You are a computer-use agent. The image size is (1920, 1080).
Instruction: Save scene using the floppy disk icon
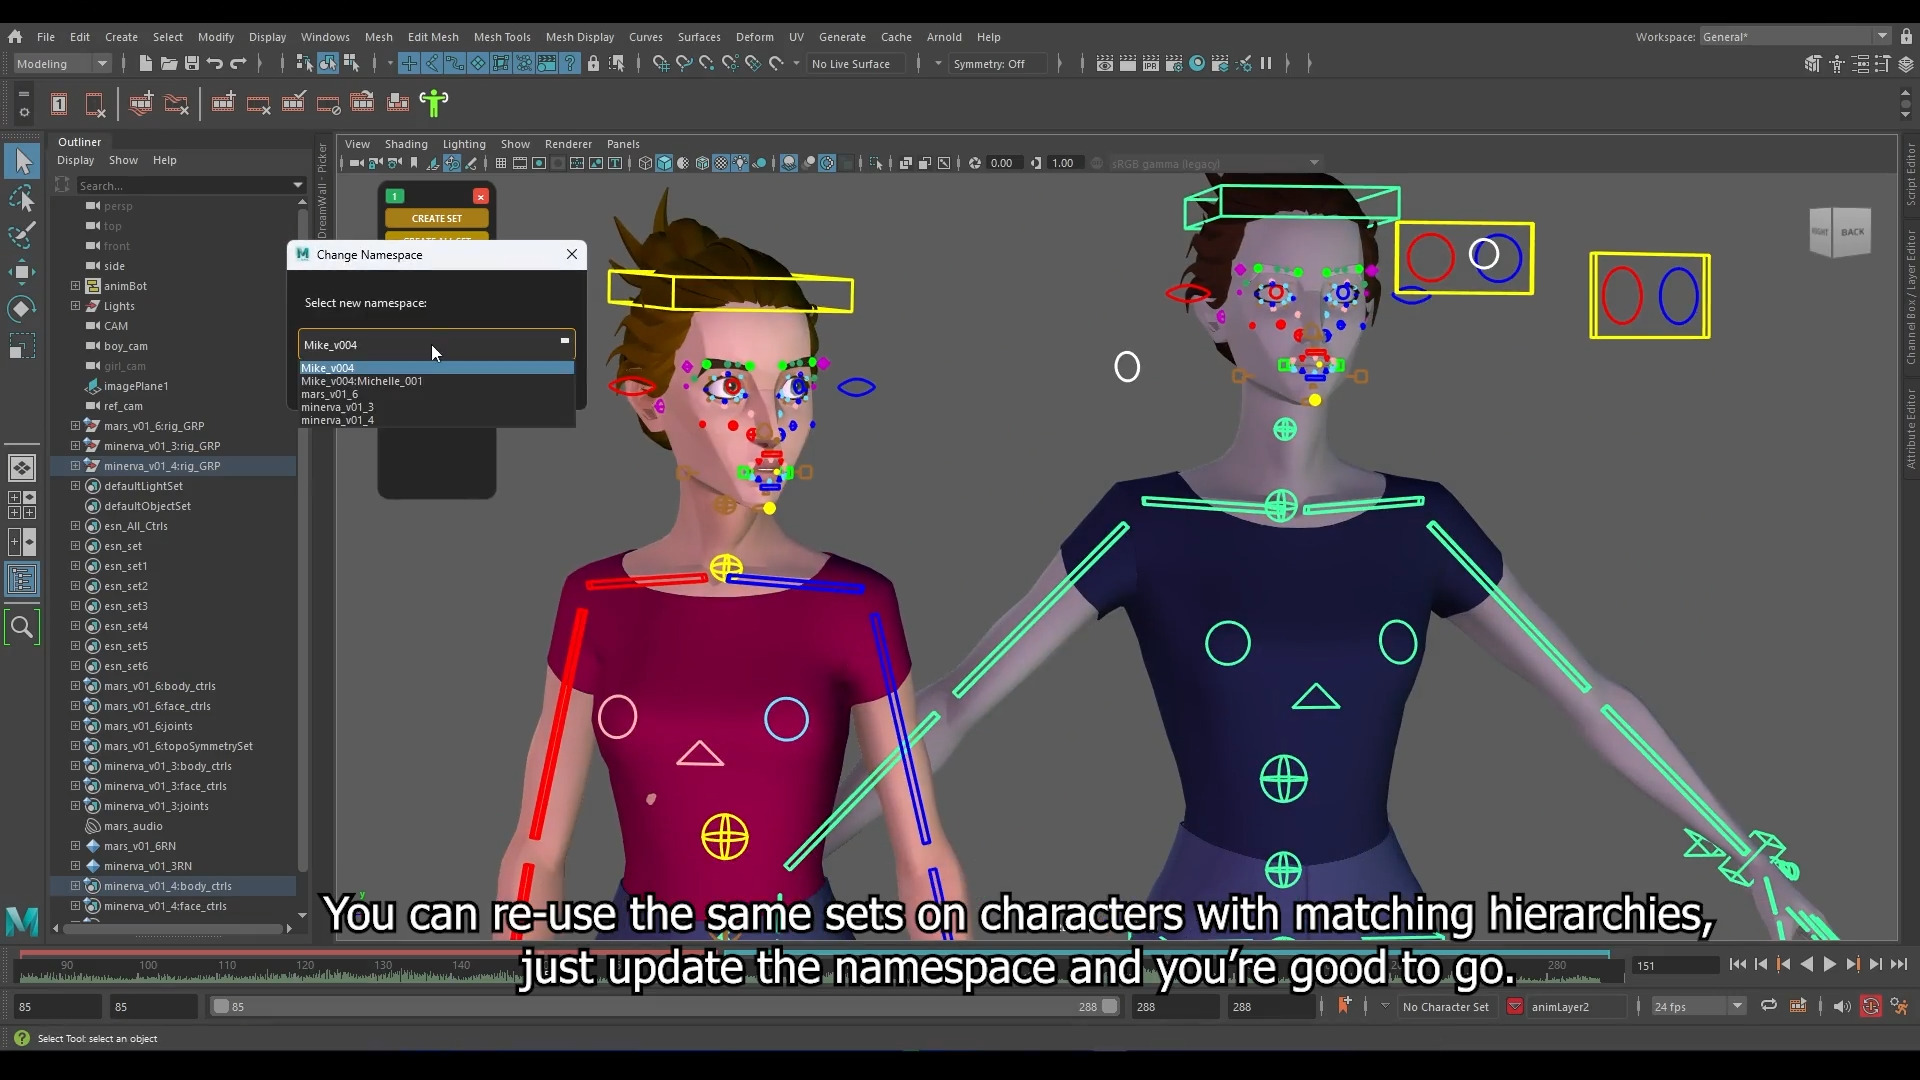click(x=192, y=63)
